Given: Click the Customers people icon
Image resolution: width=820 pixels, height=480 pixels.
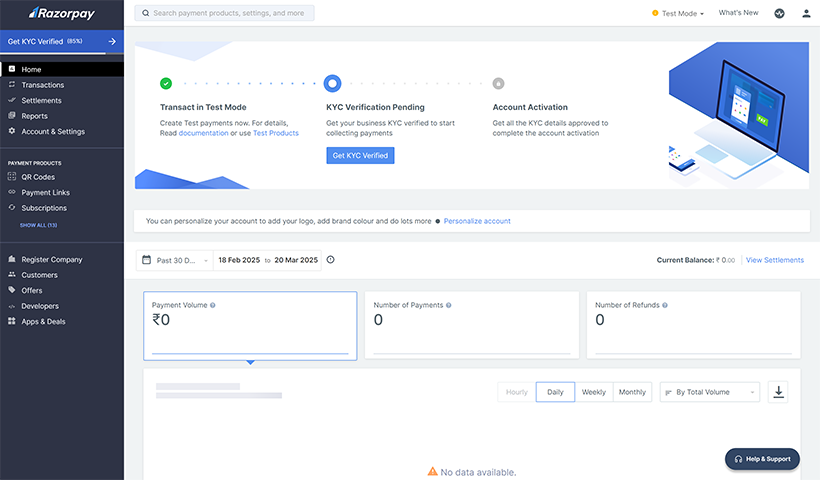Looking at the screenshot, I should (12, 275).
